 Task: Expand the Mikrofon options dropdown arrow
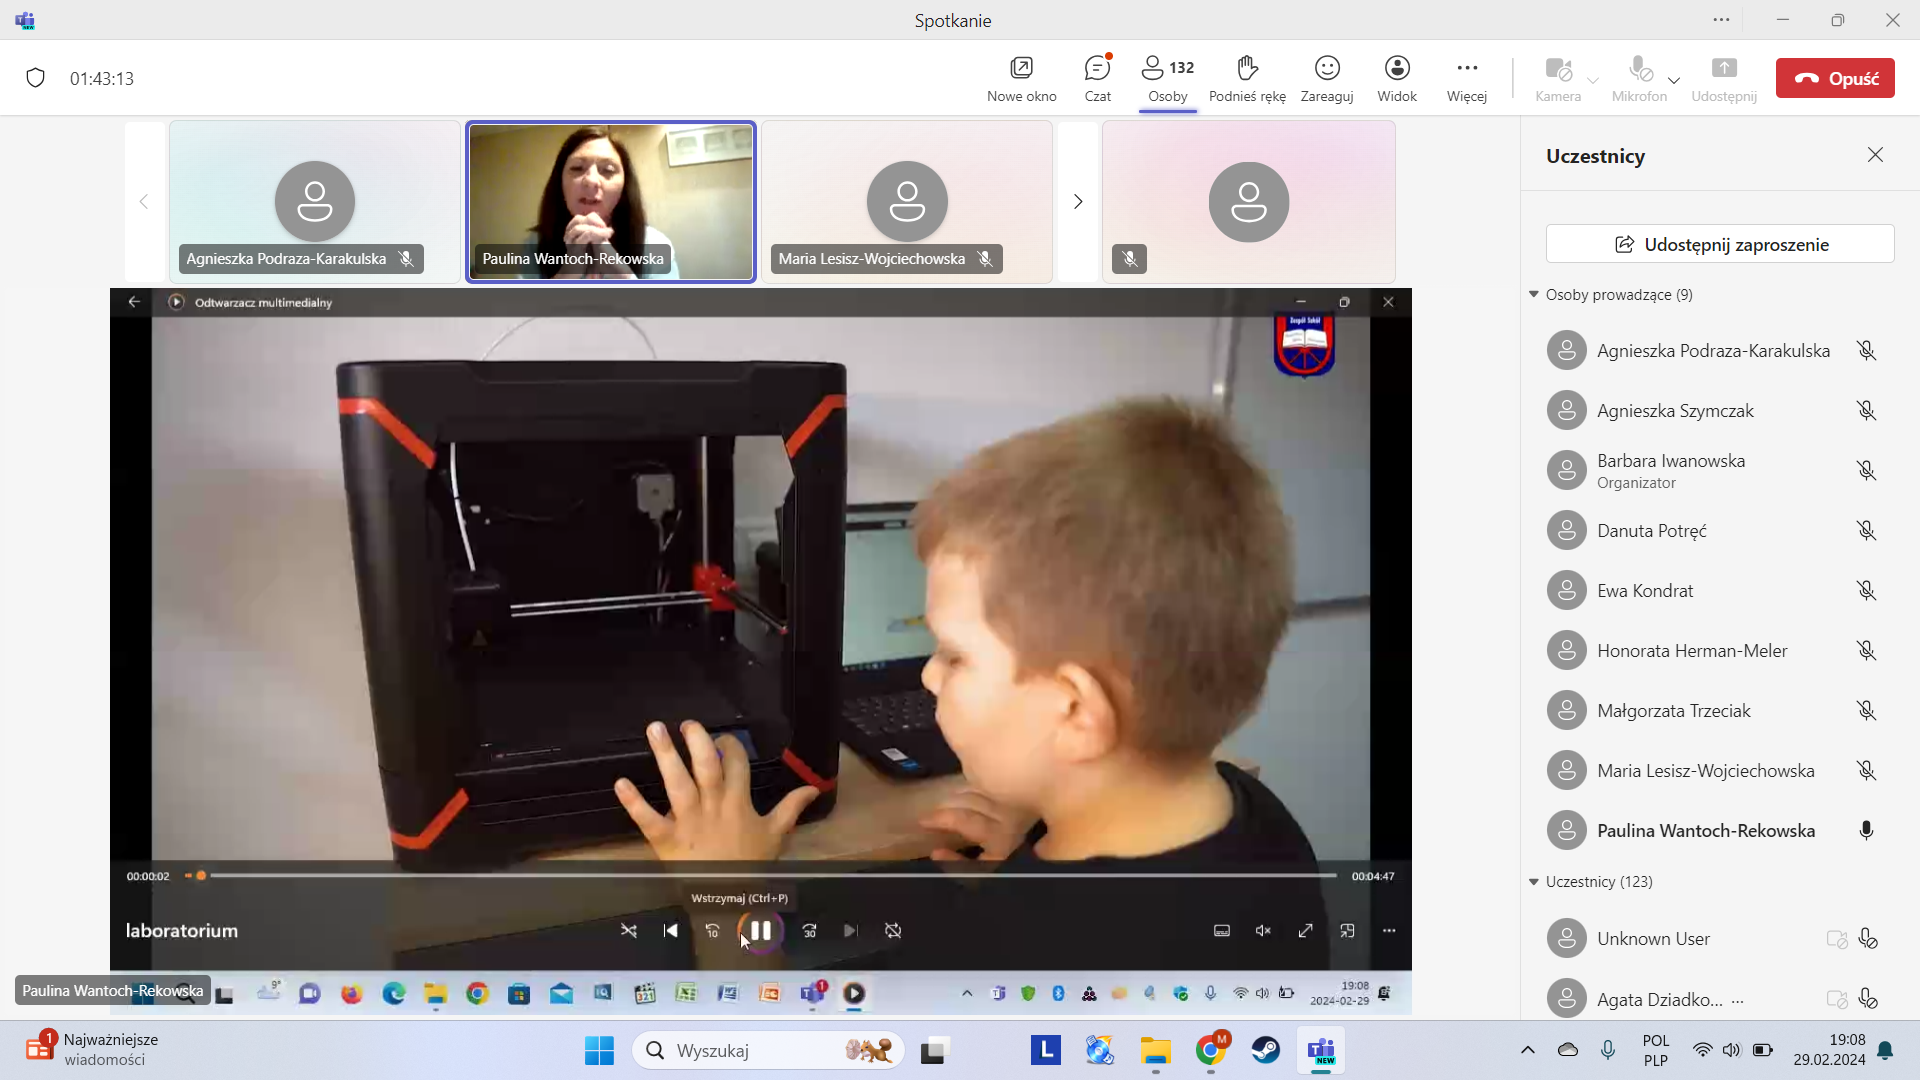click(x=1674, y=80)
